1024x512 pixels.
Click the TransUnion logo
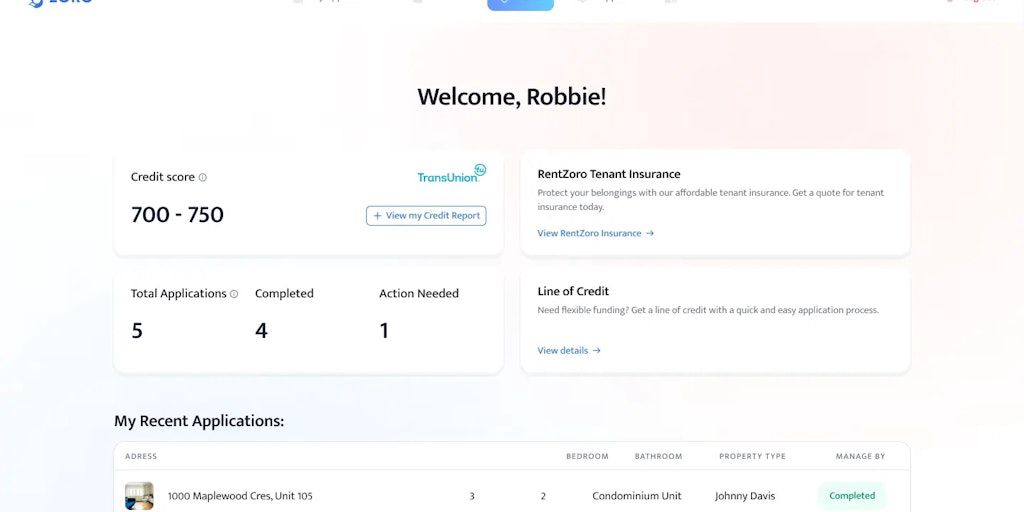tap(451, 175)
